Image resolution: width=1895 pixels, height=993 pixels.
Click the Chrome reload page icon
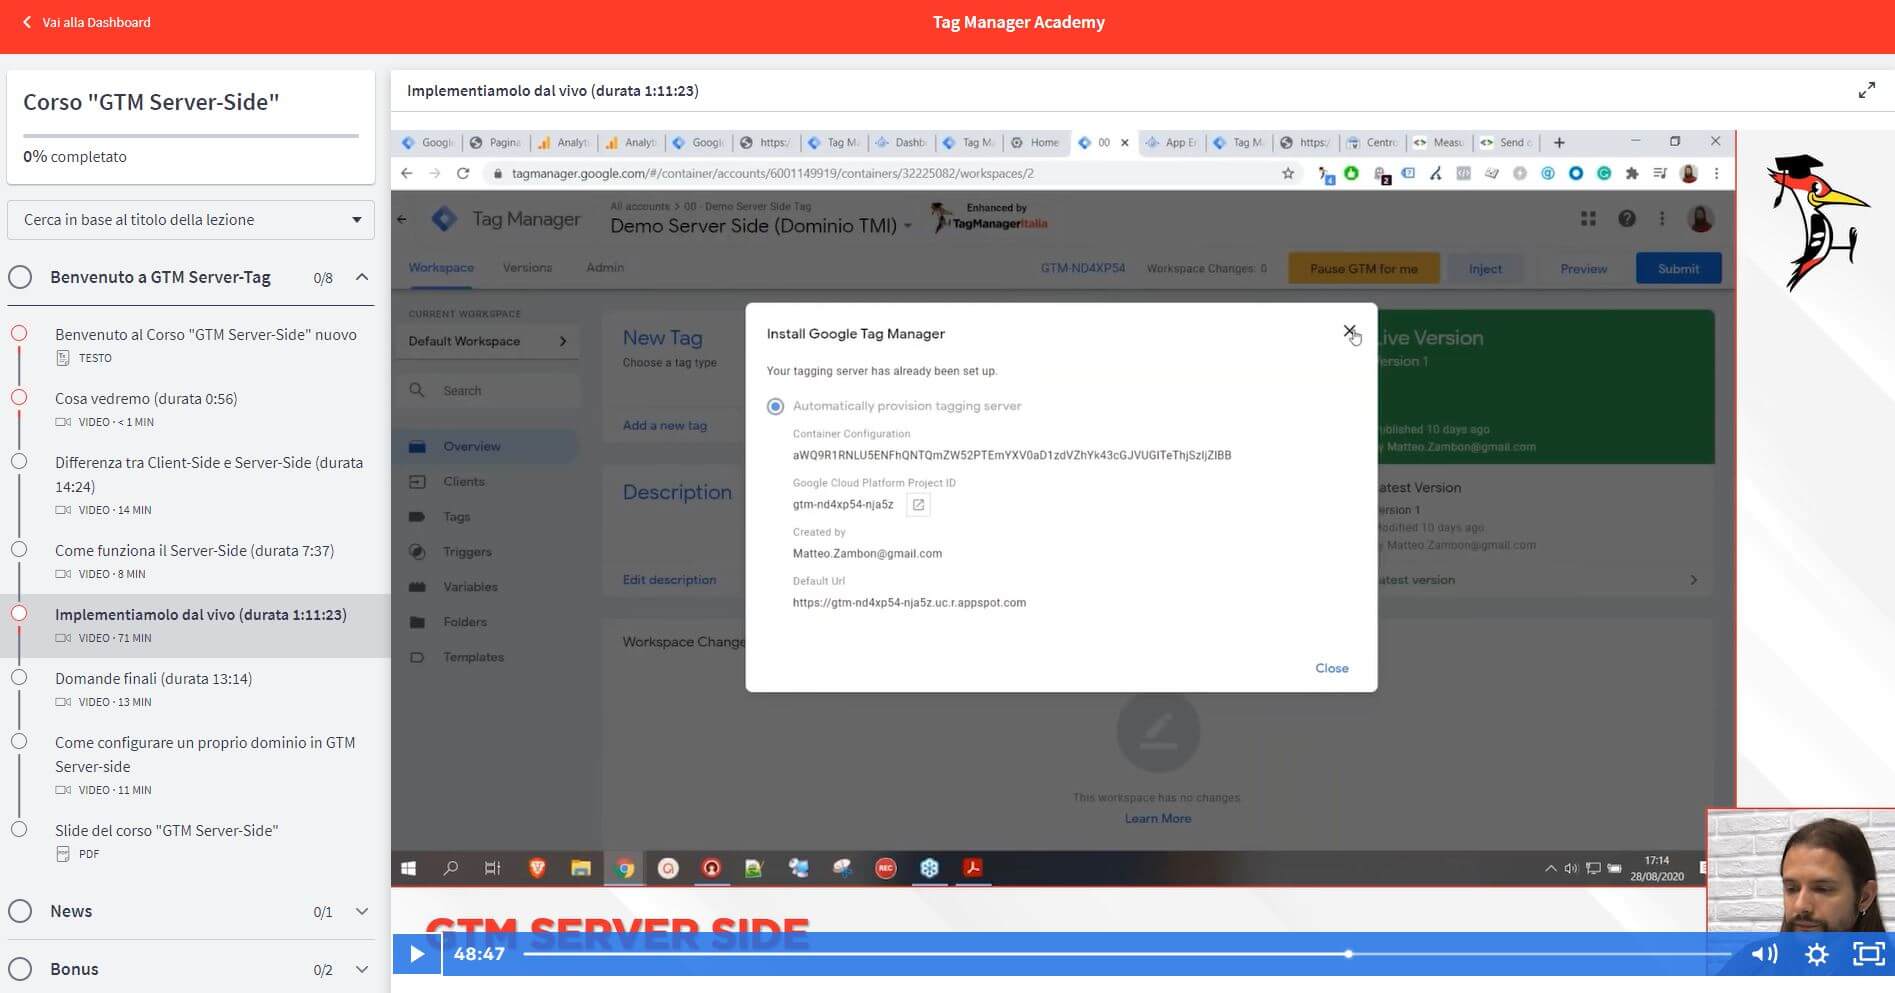click(463, 173)
